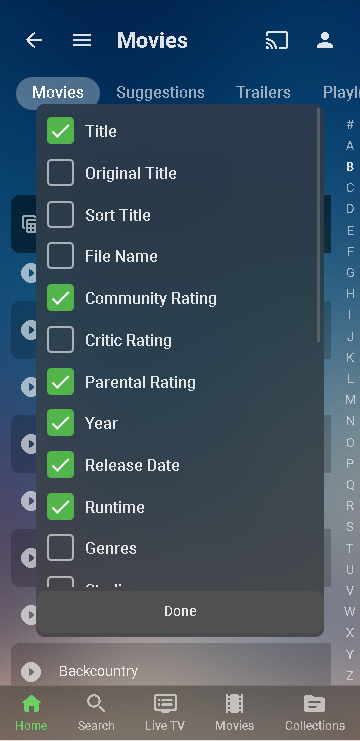This screenshot has width=360, height=741.
Task: Jump to letter B in the index
Action: tap(350, 167)
